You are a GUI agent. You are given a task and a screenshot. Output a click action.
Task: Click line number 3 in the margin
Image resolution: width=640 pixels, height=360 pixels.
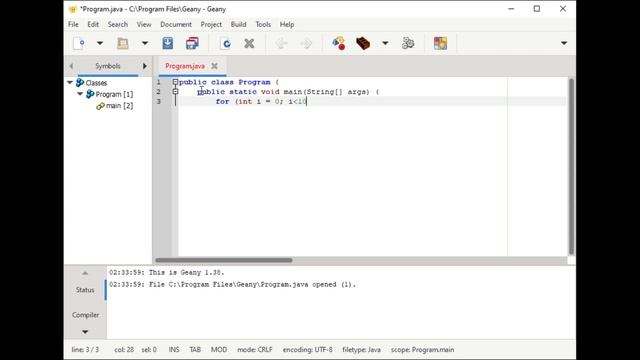point(158,101)
